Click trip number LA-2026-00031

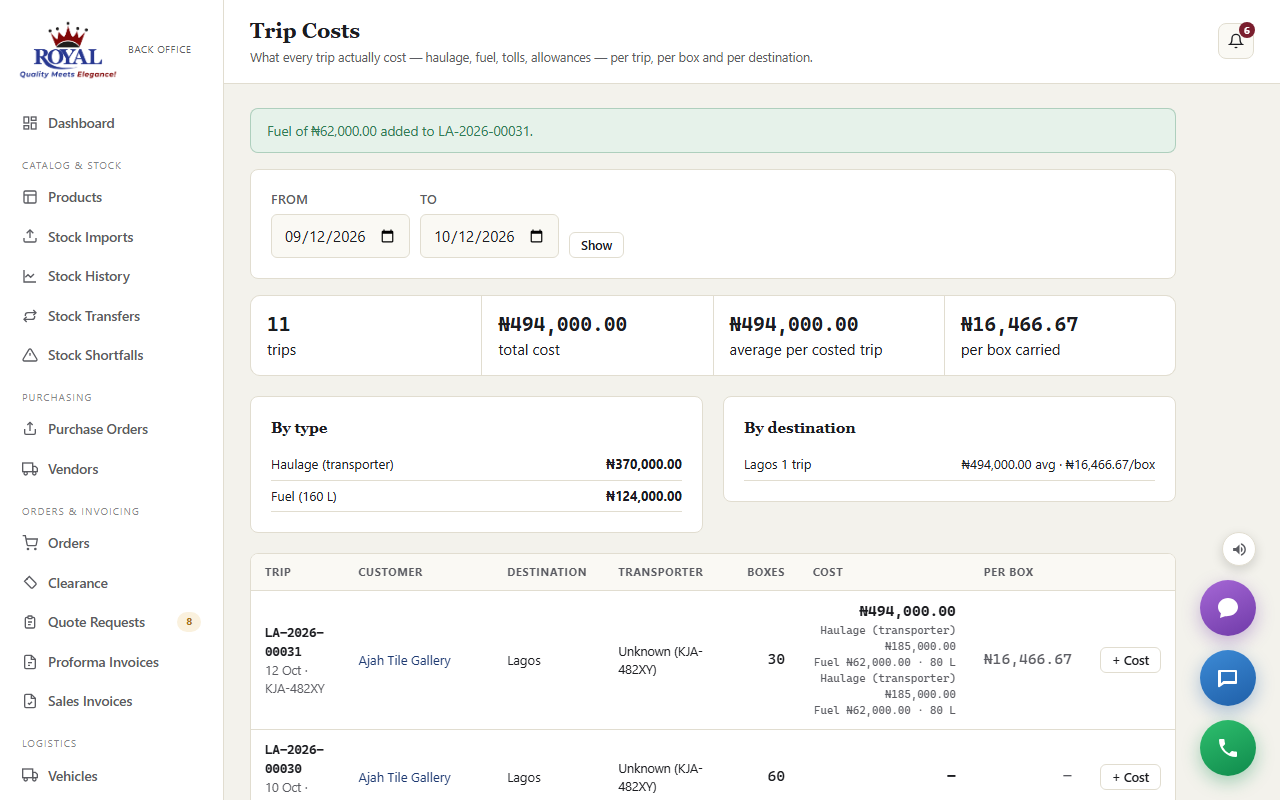(x=295, y=641)
